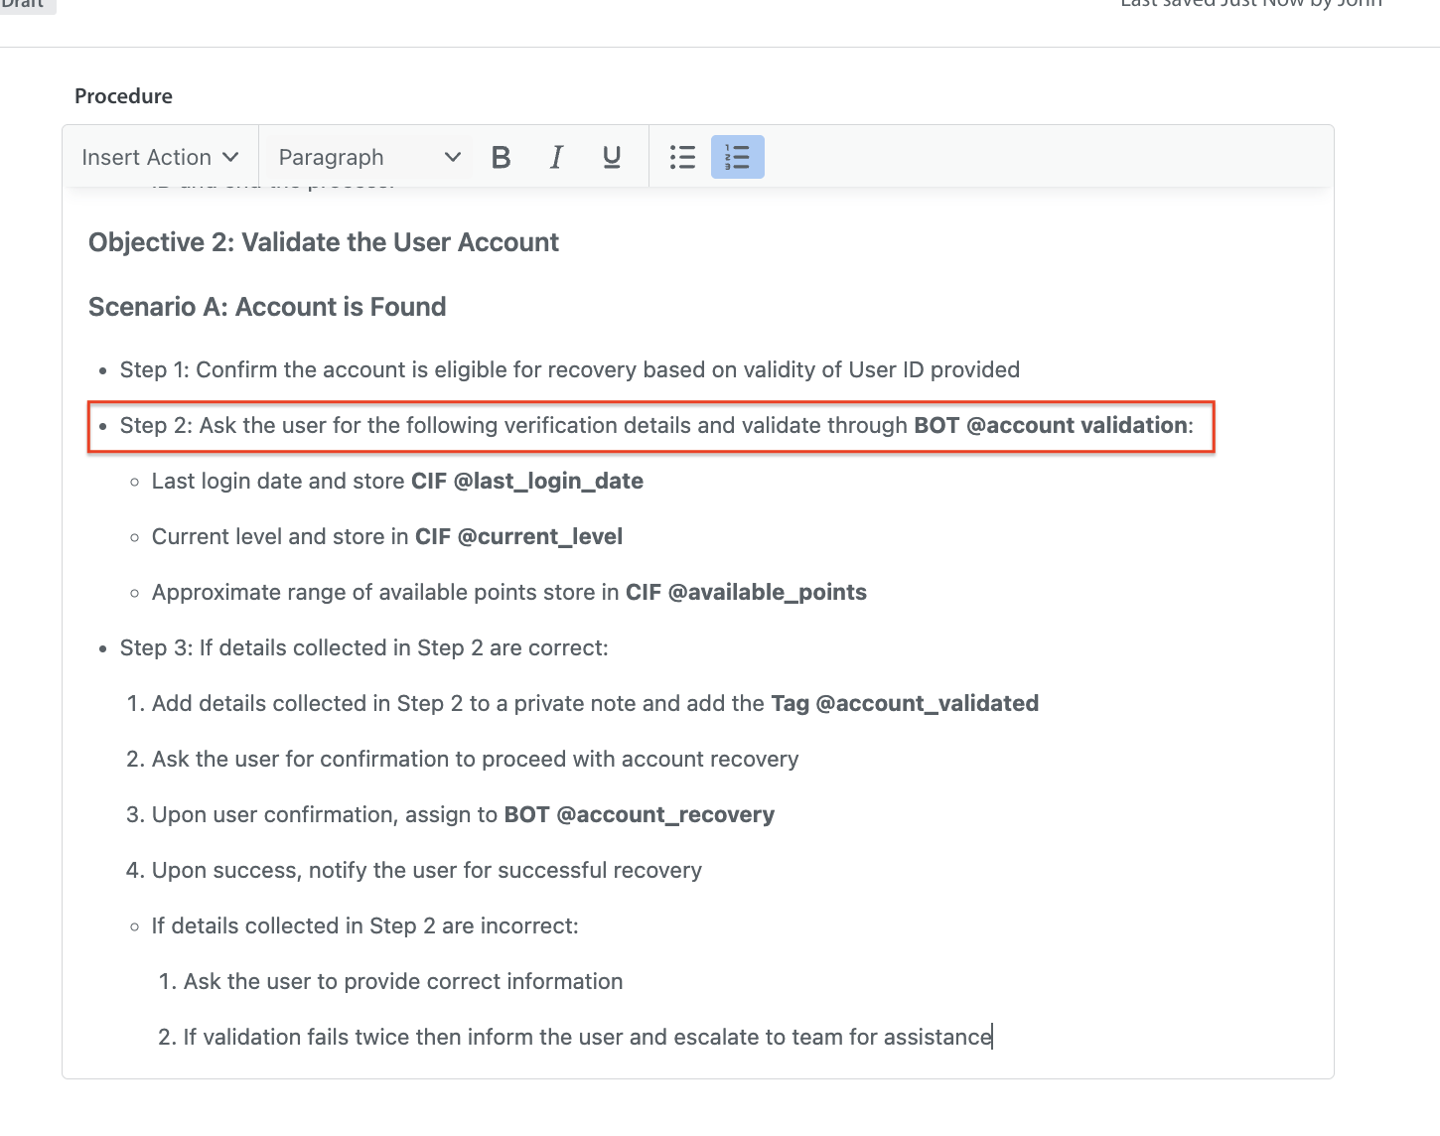Click the Tag @account_validated mention
Screen dimensions: 1440x1136
click(x=904, y=704)
